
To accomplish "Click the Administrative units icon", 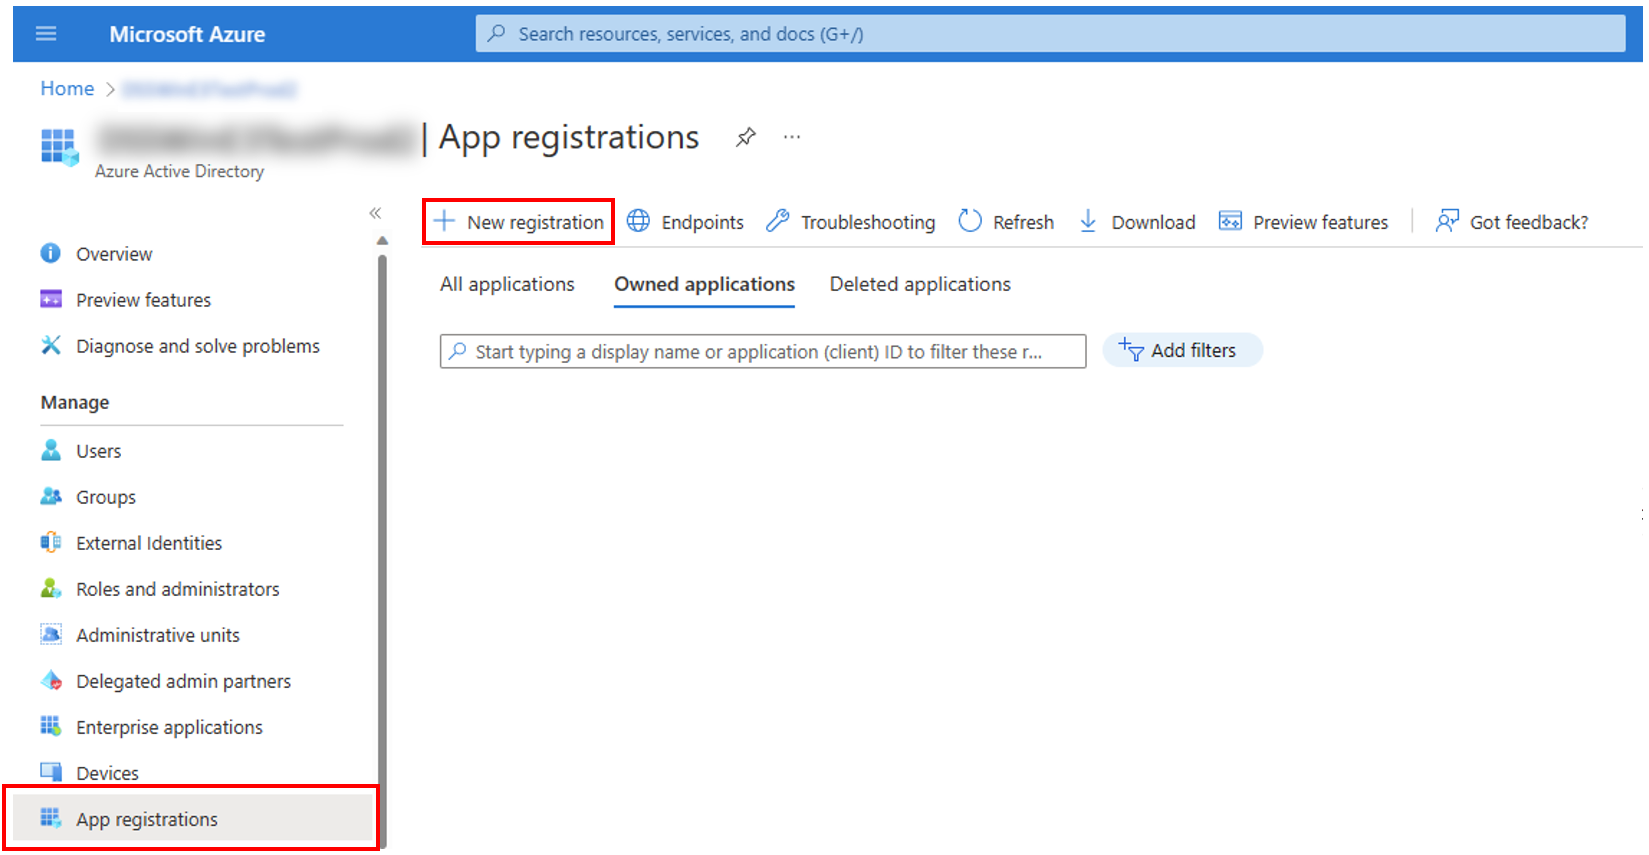I will tap(50, 634).
